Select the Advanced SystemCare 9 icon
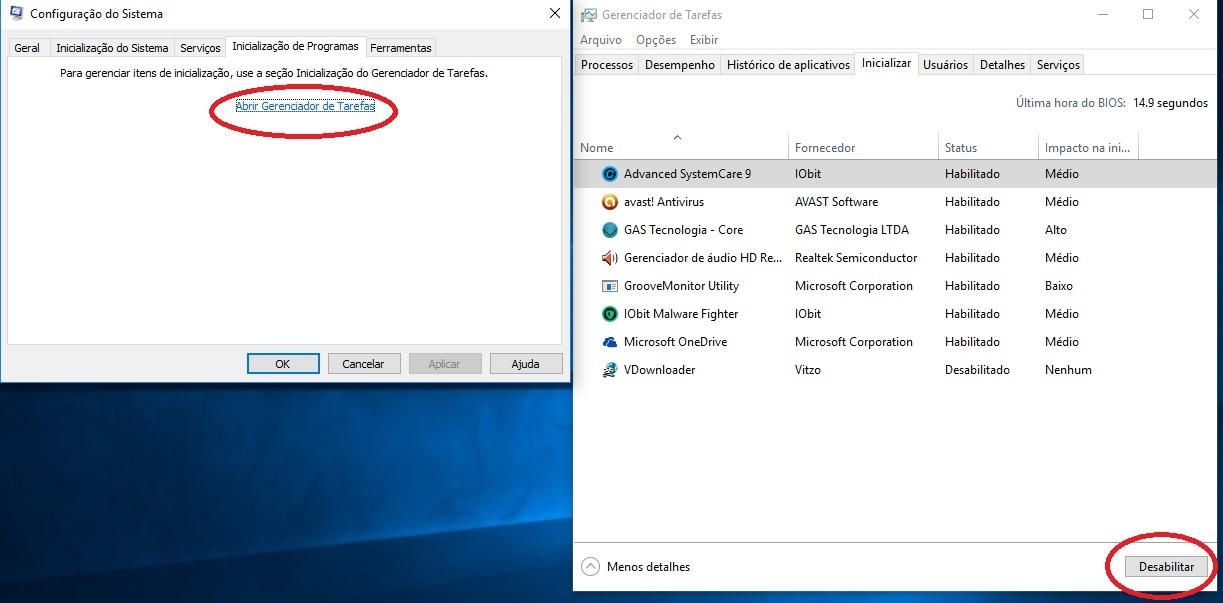 pyautogui.click(x=609, y=173)
